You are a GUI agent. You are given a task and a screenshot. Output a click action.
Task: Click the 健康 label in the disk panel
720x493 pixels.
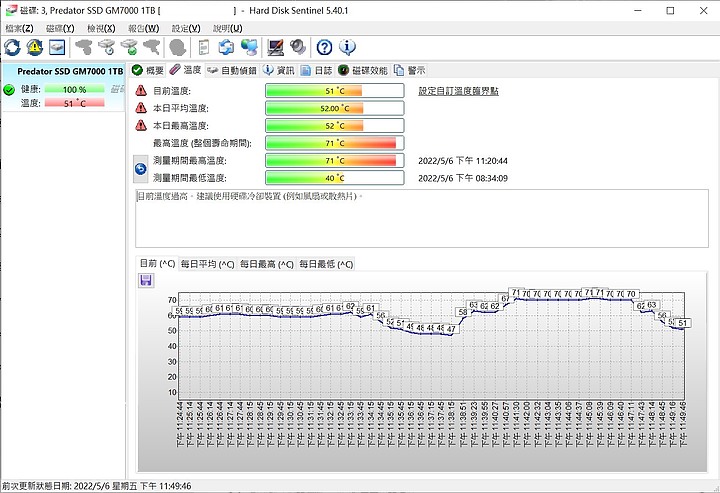[30, 89]
